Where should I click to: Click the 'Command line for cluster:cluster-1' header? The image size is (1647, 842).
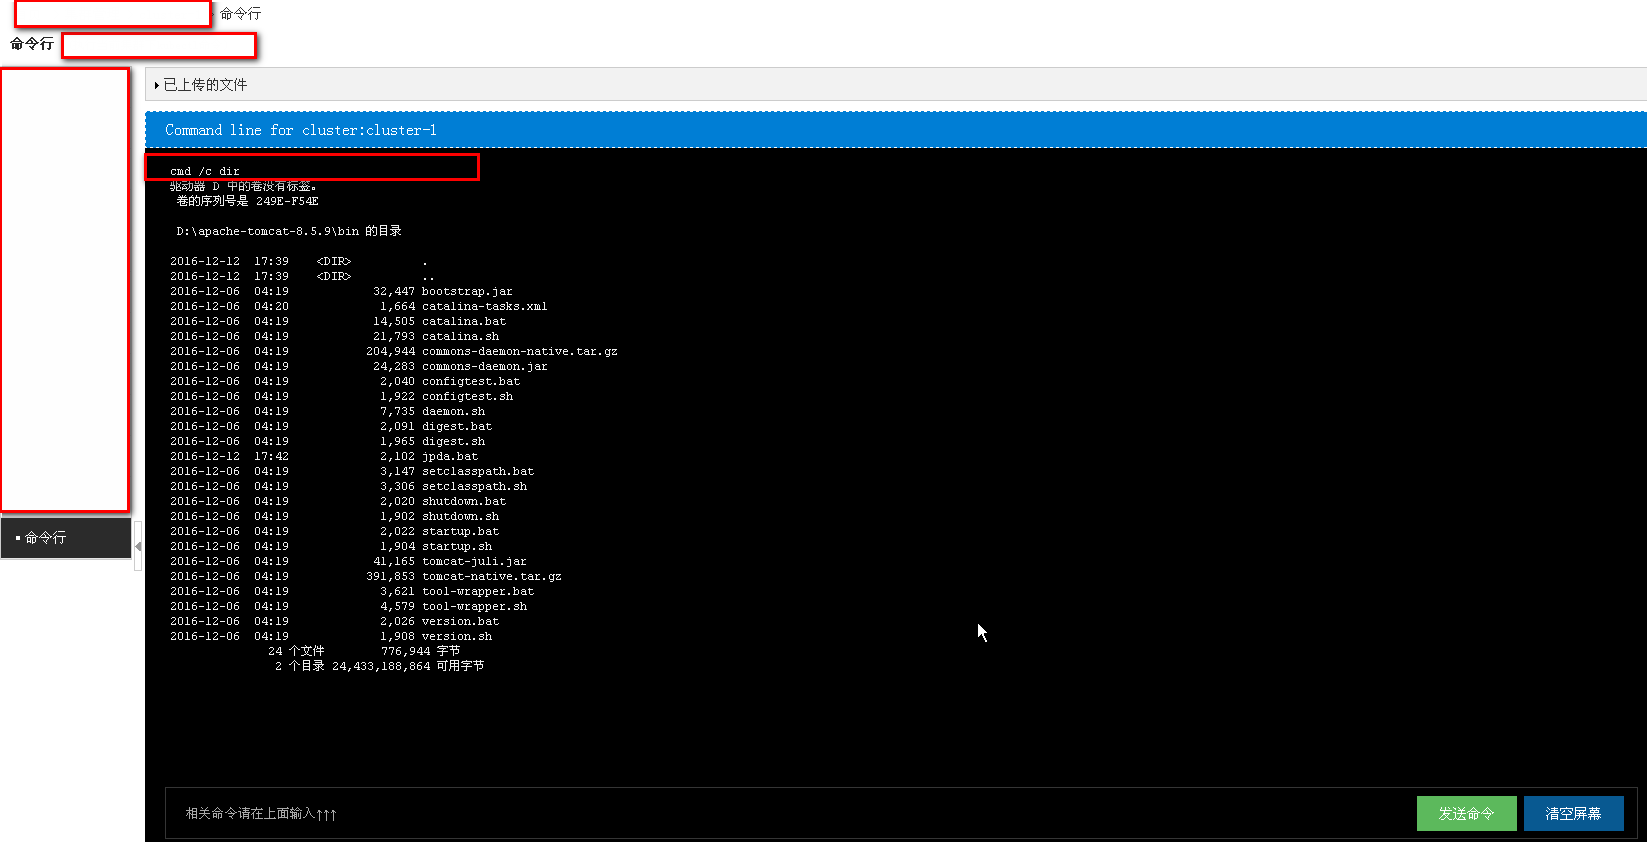click(300, 130)
